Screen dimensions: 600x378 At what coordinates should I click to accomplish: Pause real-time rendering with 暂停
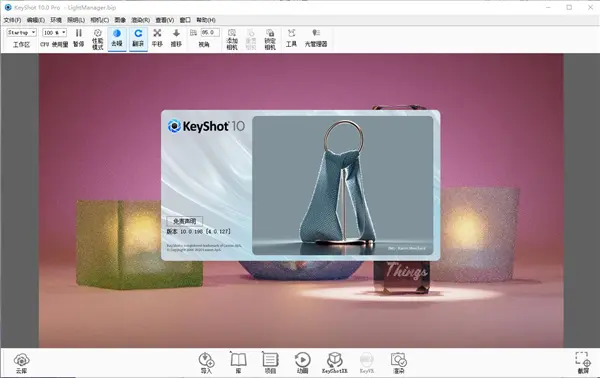coord(78,38)
